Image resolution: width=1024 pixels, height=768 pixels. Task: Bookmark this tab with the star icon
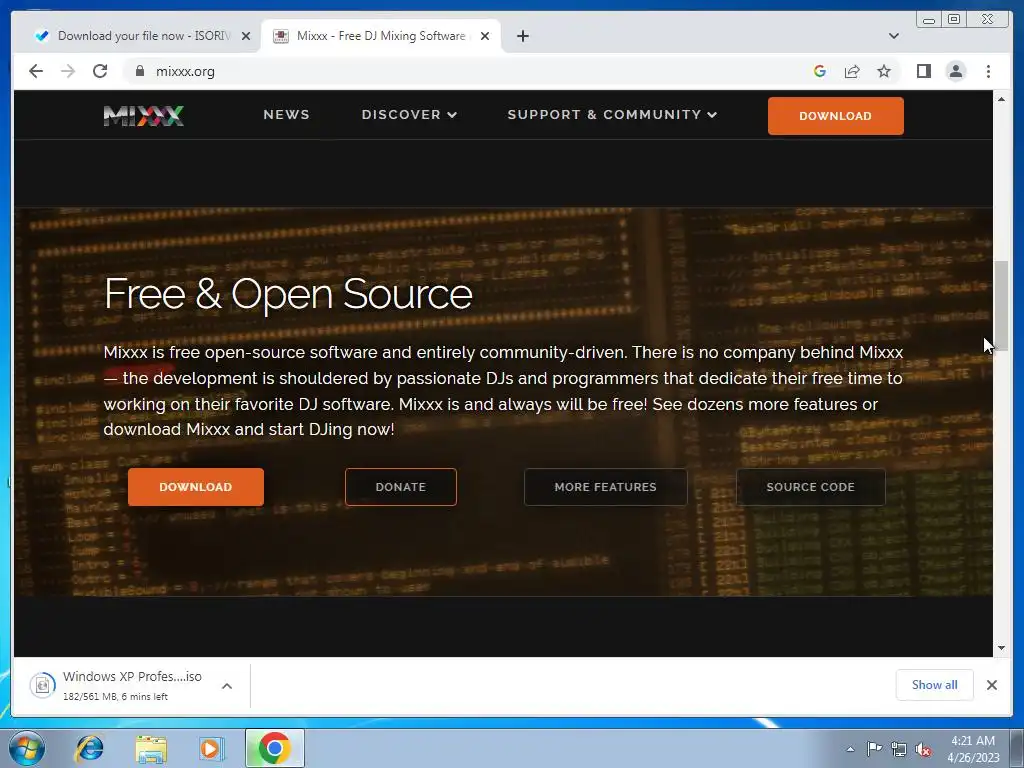tap(884, 71)
